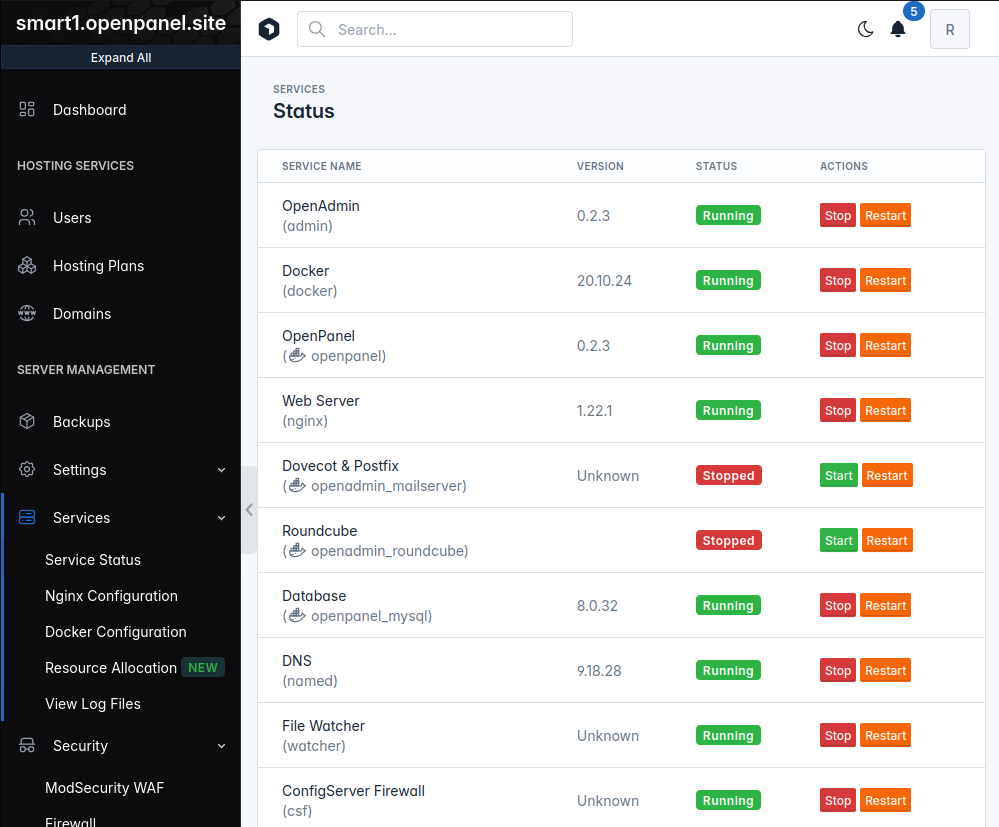
Task: Restart the File Watcher service
Action: pos(885,735)
